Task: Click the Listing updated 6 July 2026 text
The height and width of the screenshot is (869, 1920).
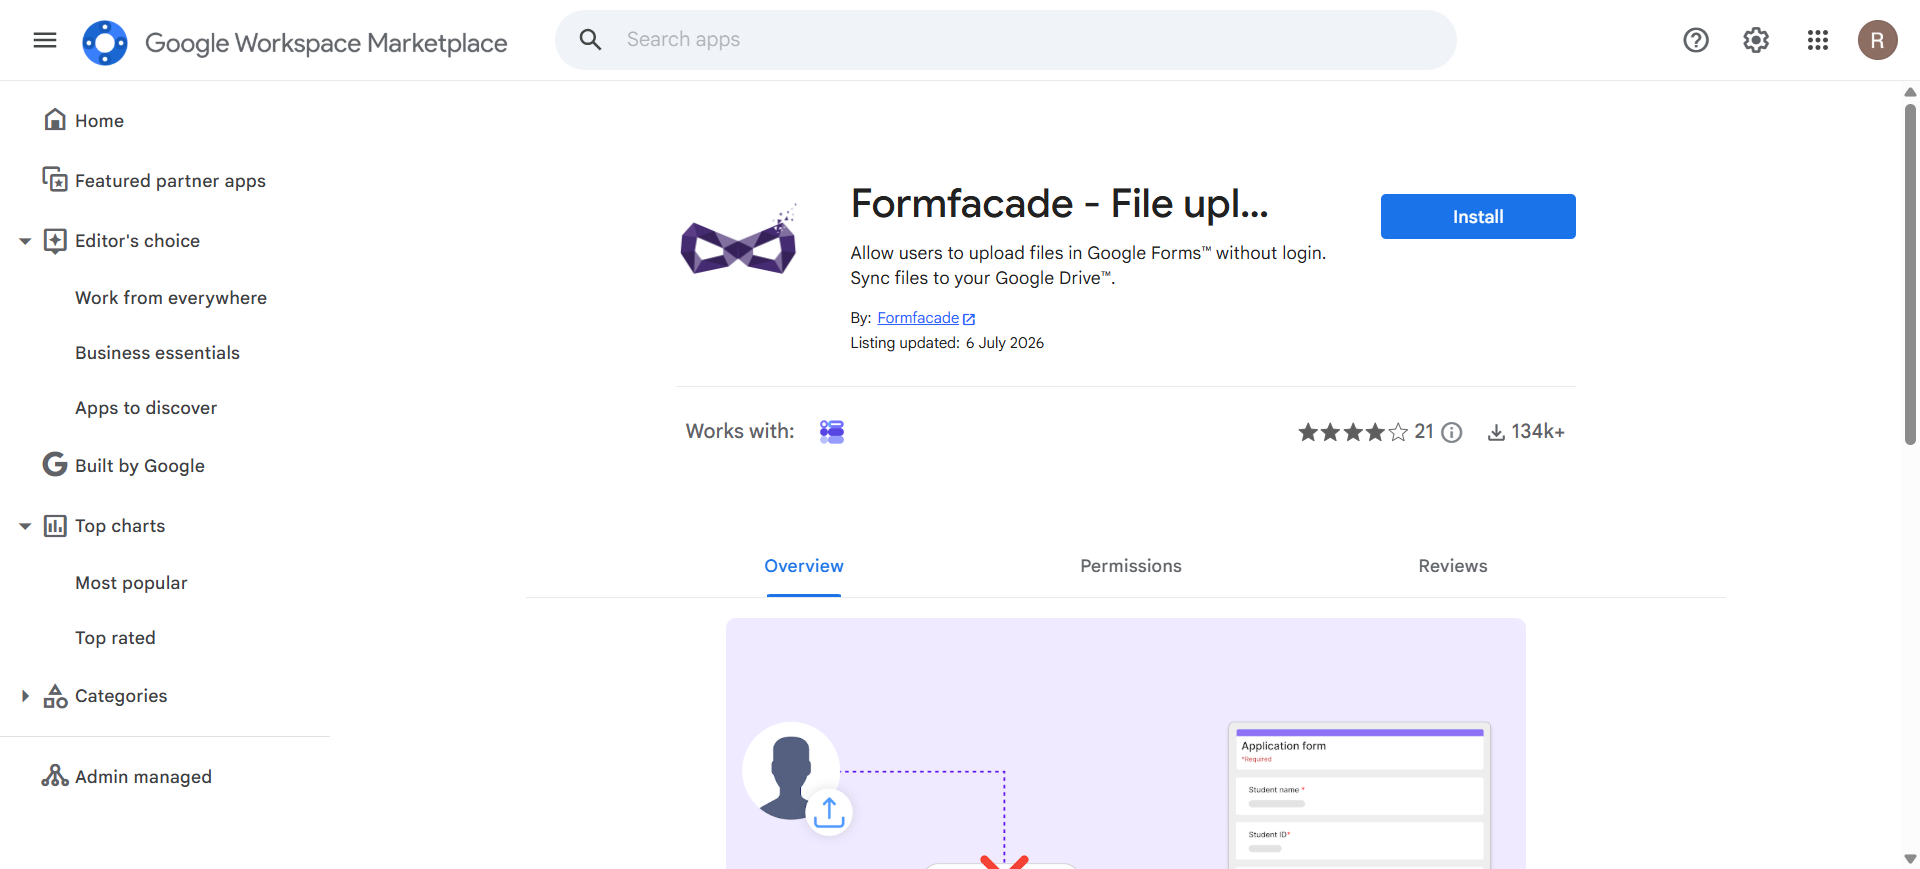Action: [x=947, y=343]
